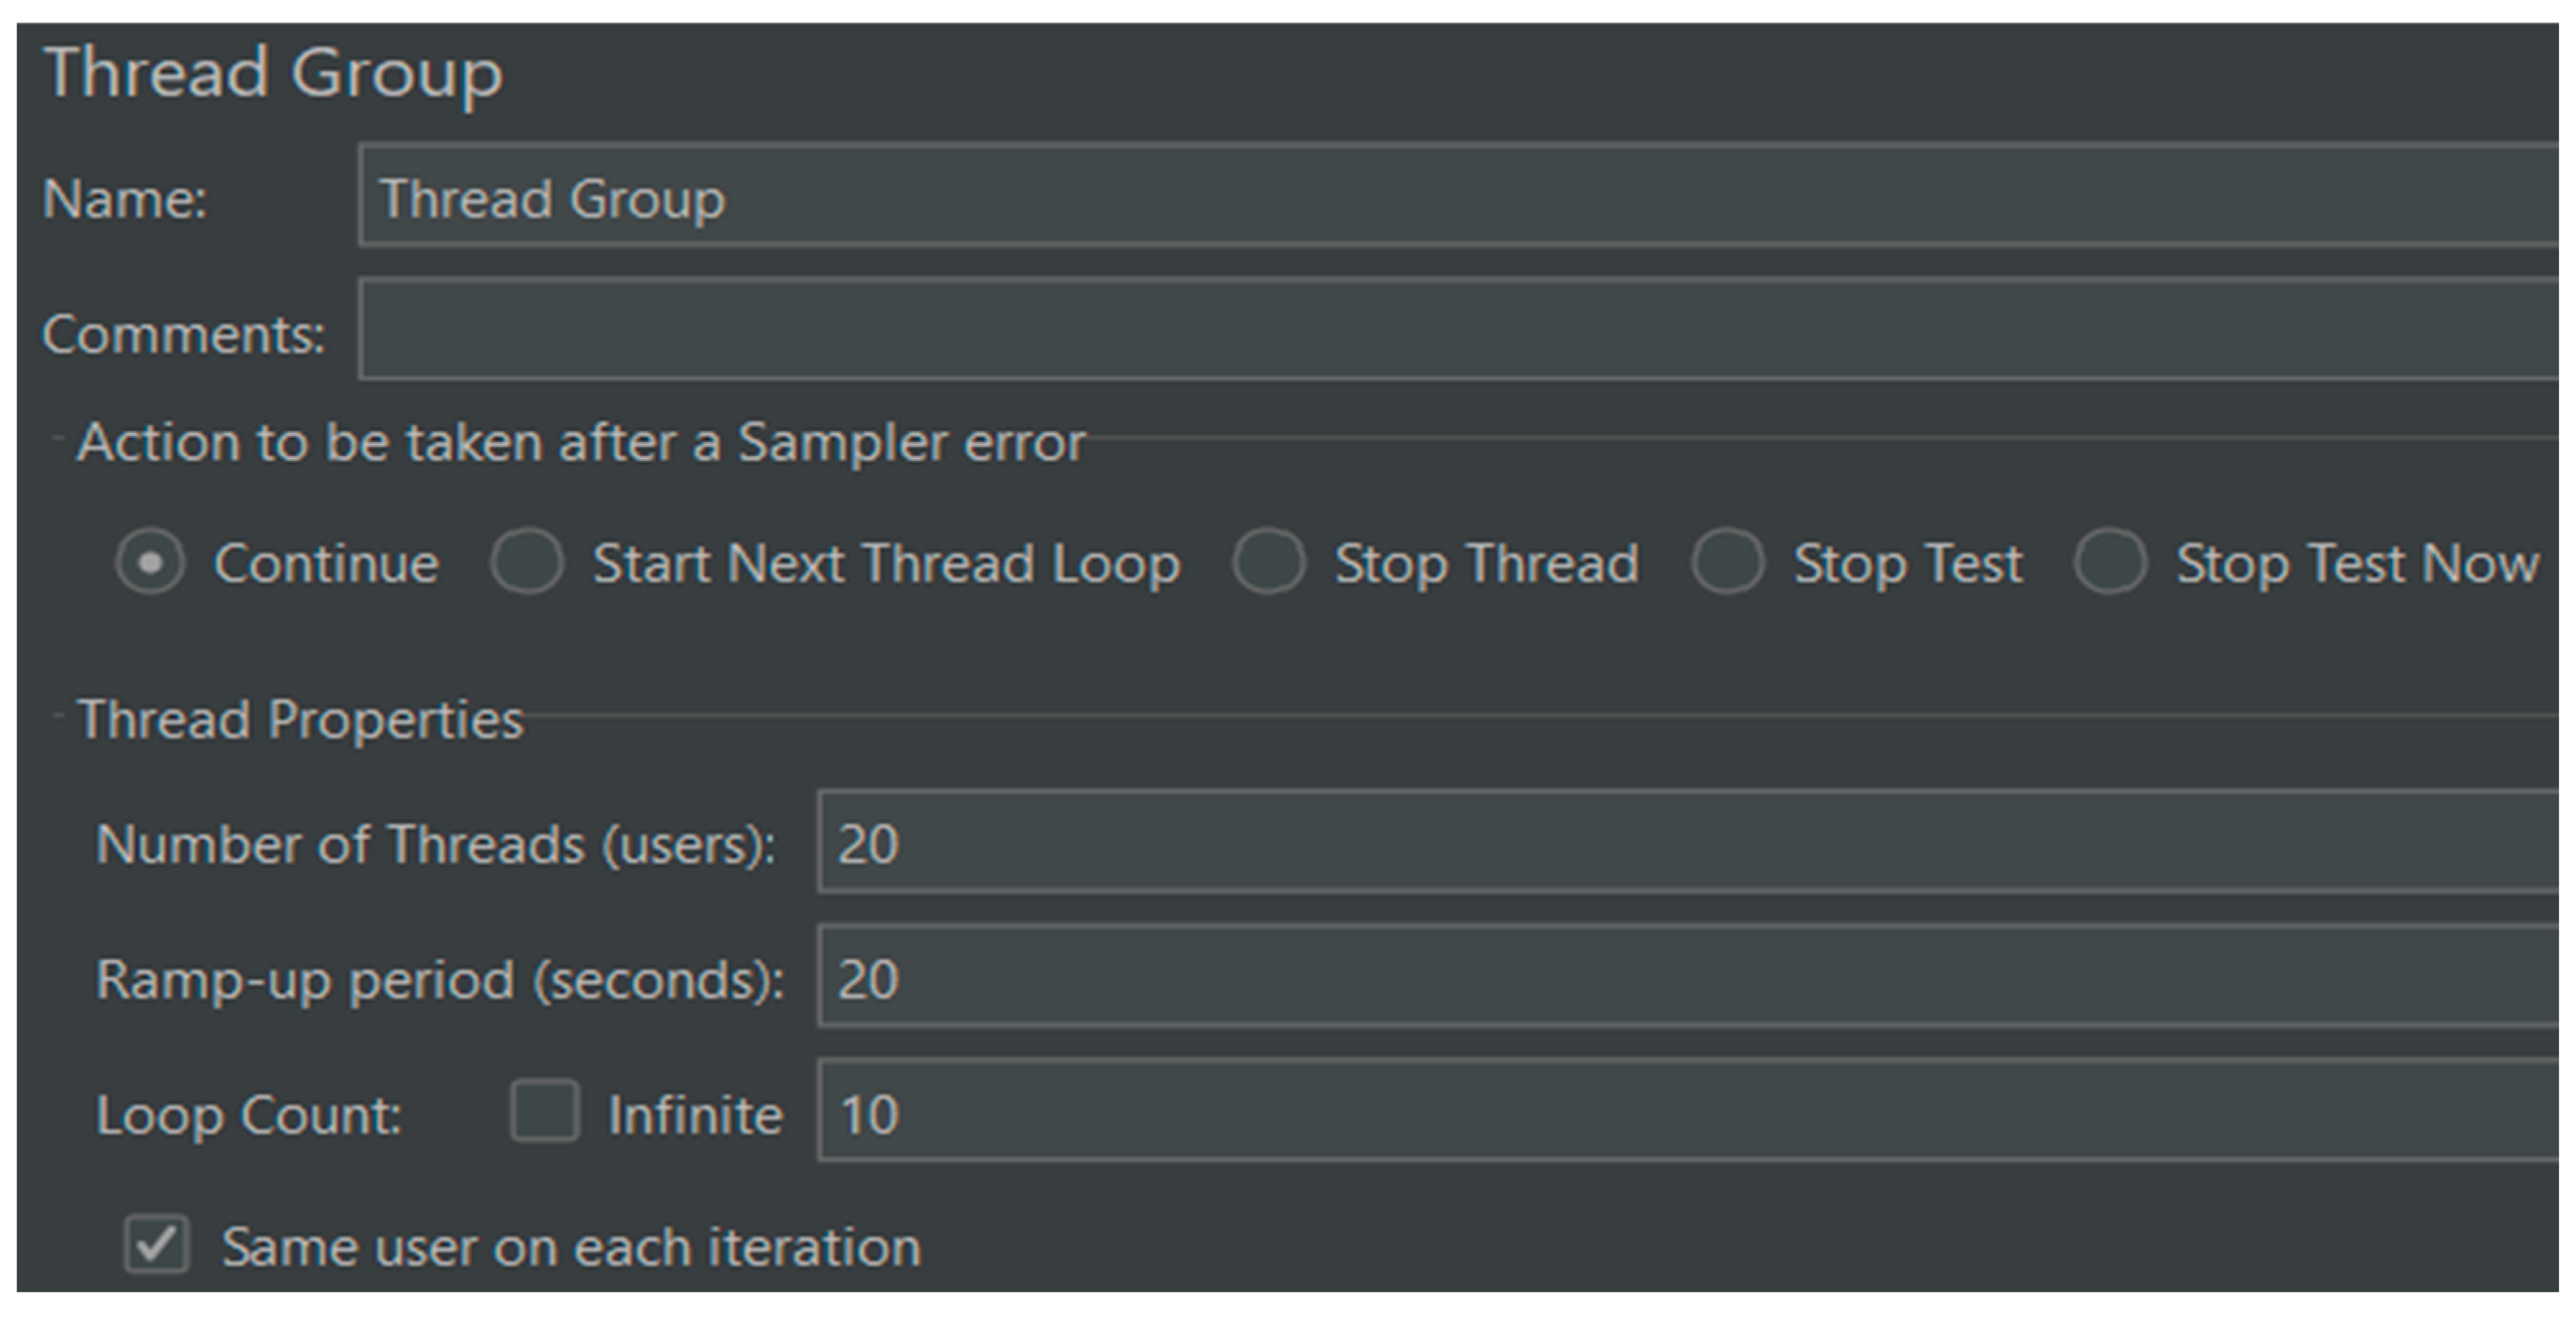Click the "Name:" label
This screenshot has width=2576, height=1318.
125,198
